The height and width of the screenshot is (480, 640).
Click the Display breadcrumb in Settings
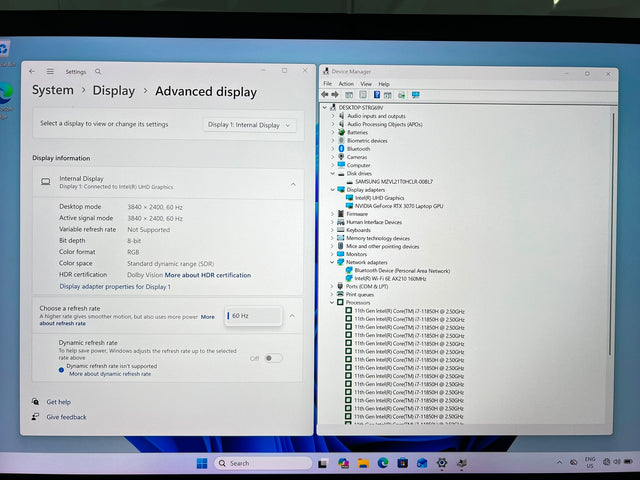[113, 91]
